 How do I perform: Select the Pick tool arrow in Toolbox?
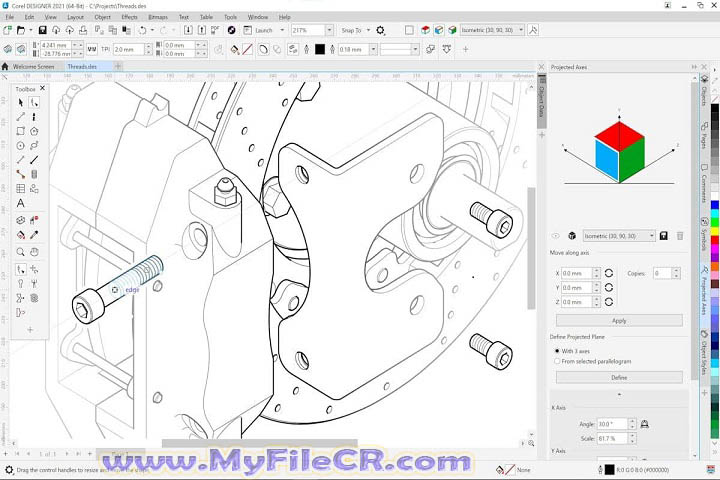click(x=21, y=102)
